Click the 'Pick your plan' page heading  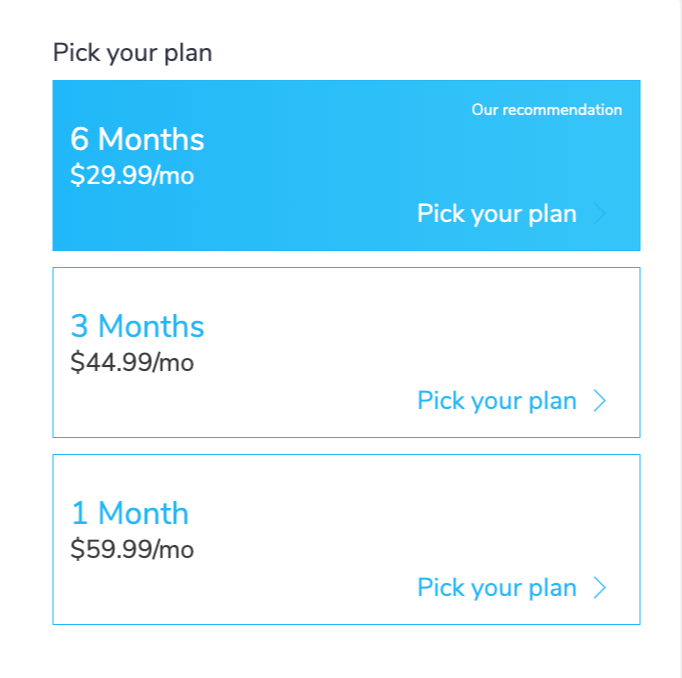pyautogui.click(x=132, y=52)
